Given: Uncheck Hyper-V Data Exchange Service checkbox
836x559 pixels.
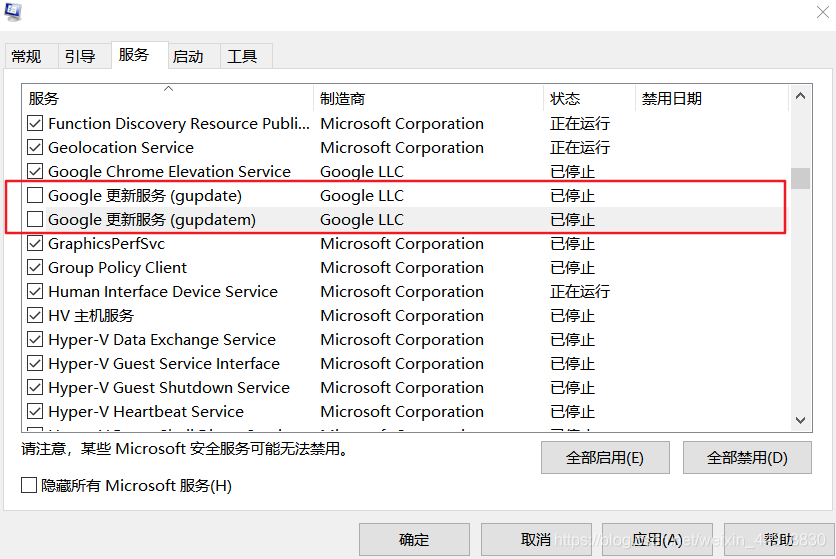Looking at the screenshot, I should [35, 340].
